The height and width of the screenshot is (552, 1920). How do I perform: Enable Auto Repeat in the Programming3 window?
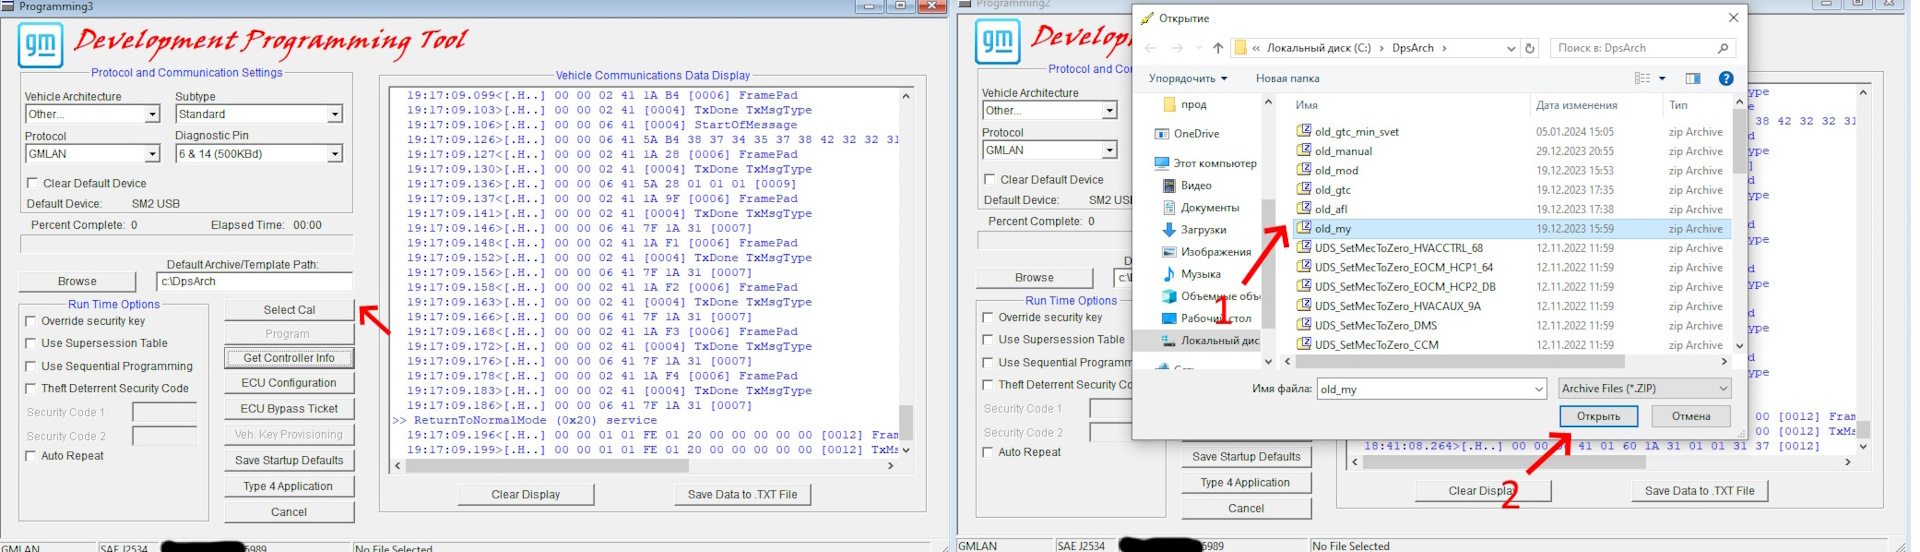(30, 456)
